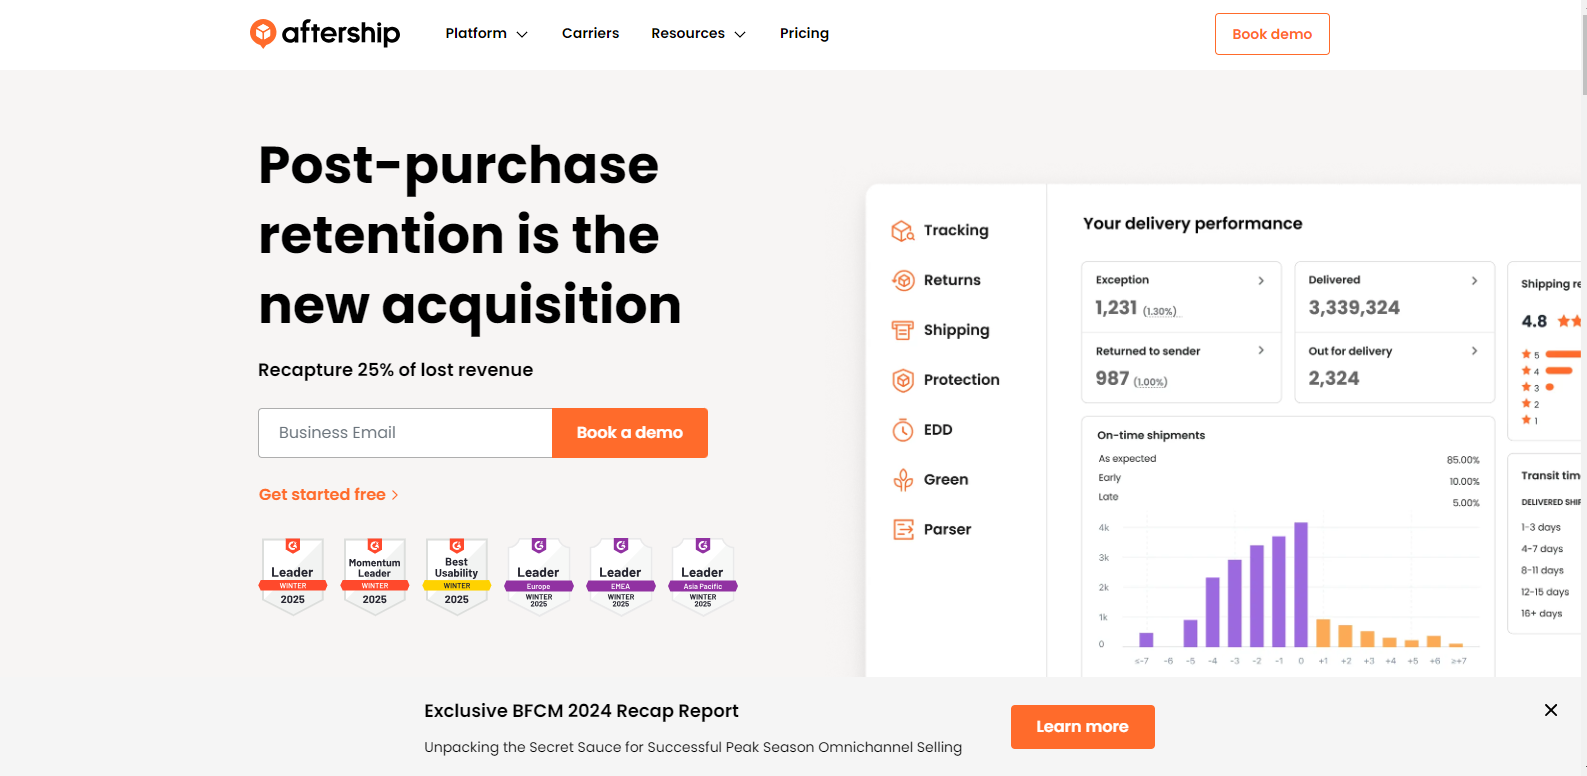Open Returned to sender arrow
The height and width of the screenshot is (776, 1587).
pos(1261,351)
